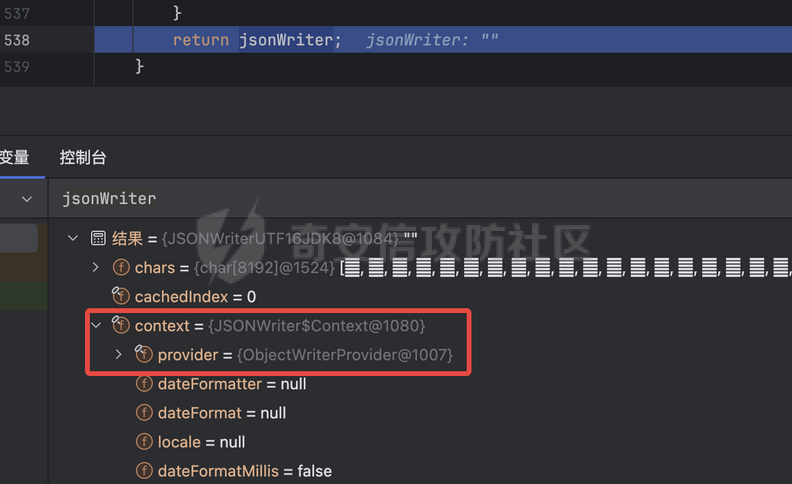Click the dateFormatMillis field icon
Screen dimensions: 792x484
[144, 471]
